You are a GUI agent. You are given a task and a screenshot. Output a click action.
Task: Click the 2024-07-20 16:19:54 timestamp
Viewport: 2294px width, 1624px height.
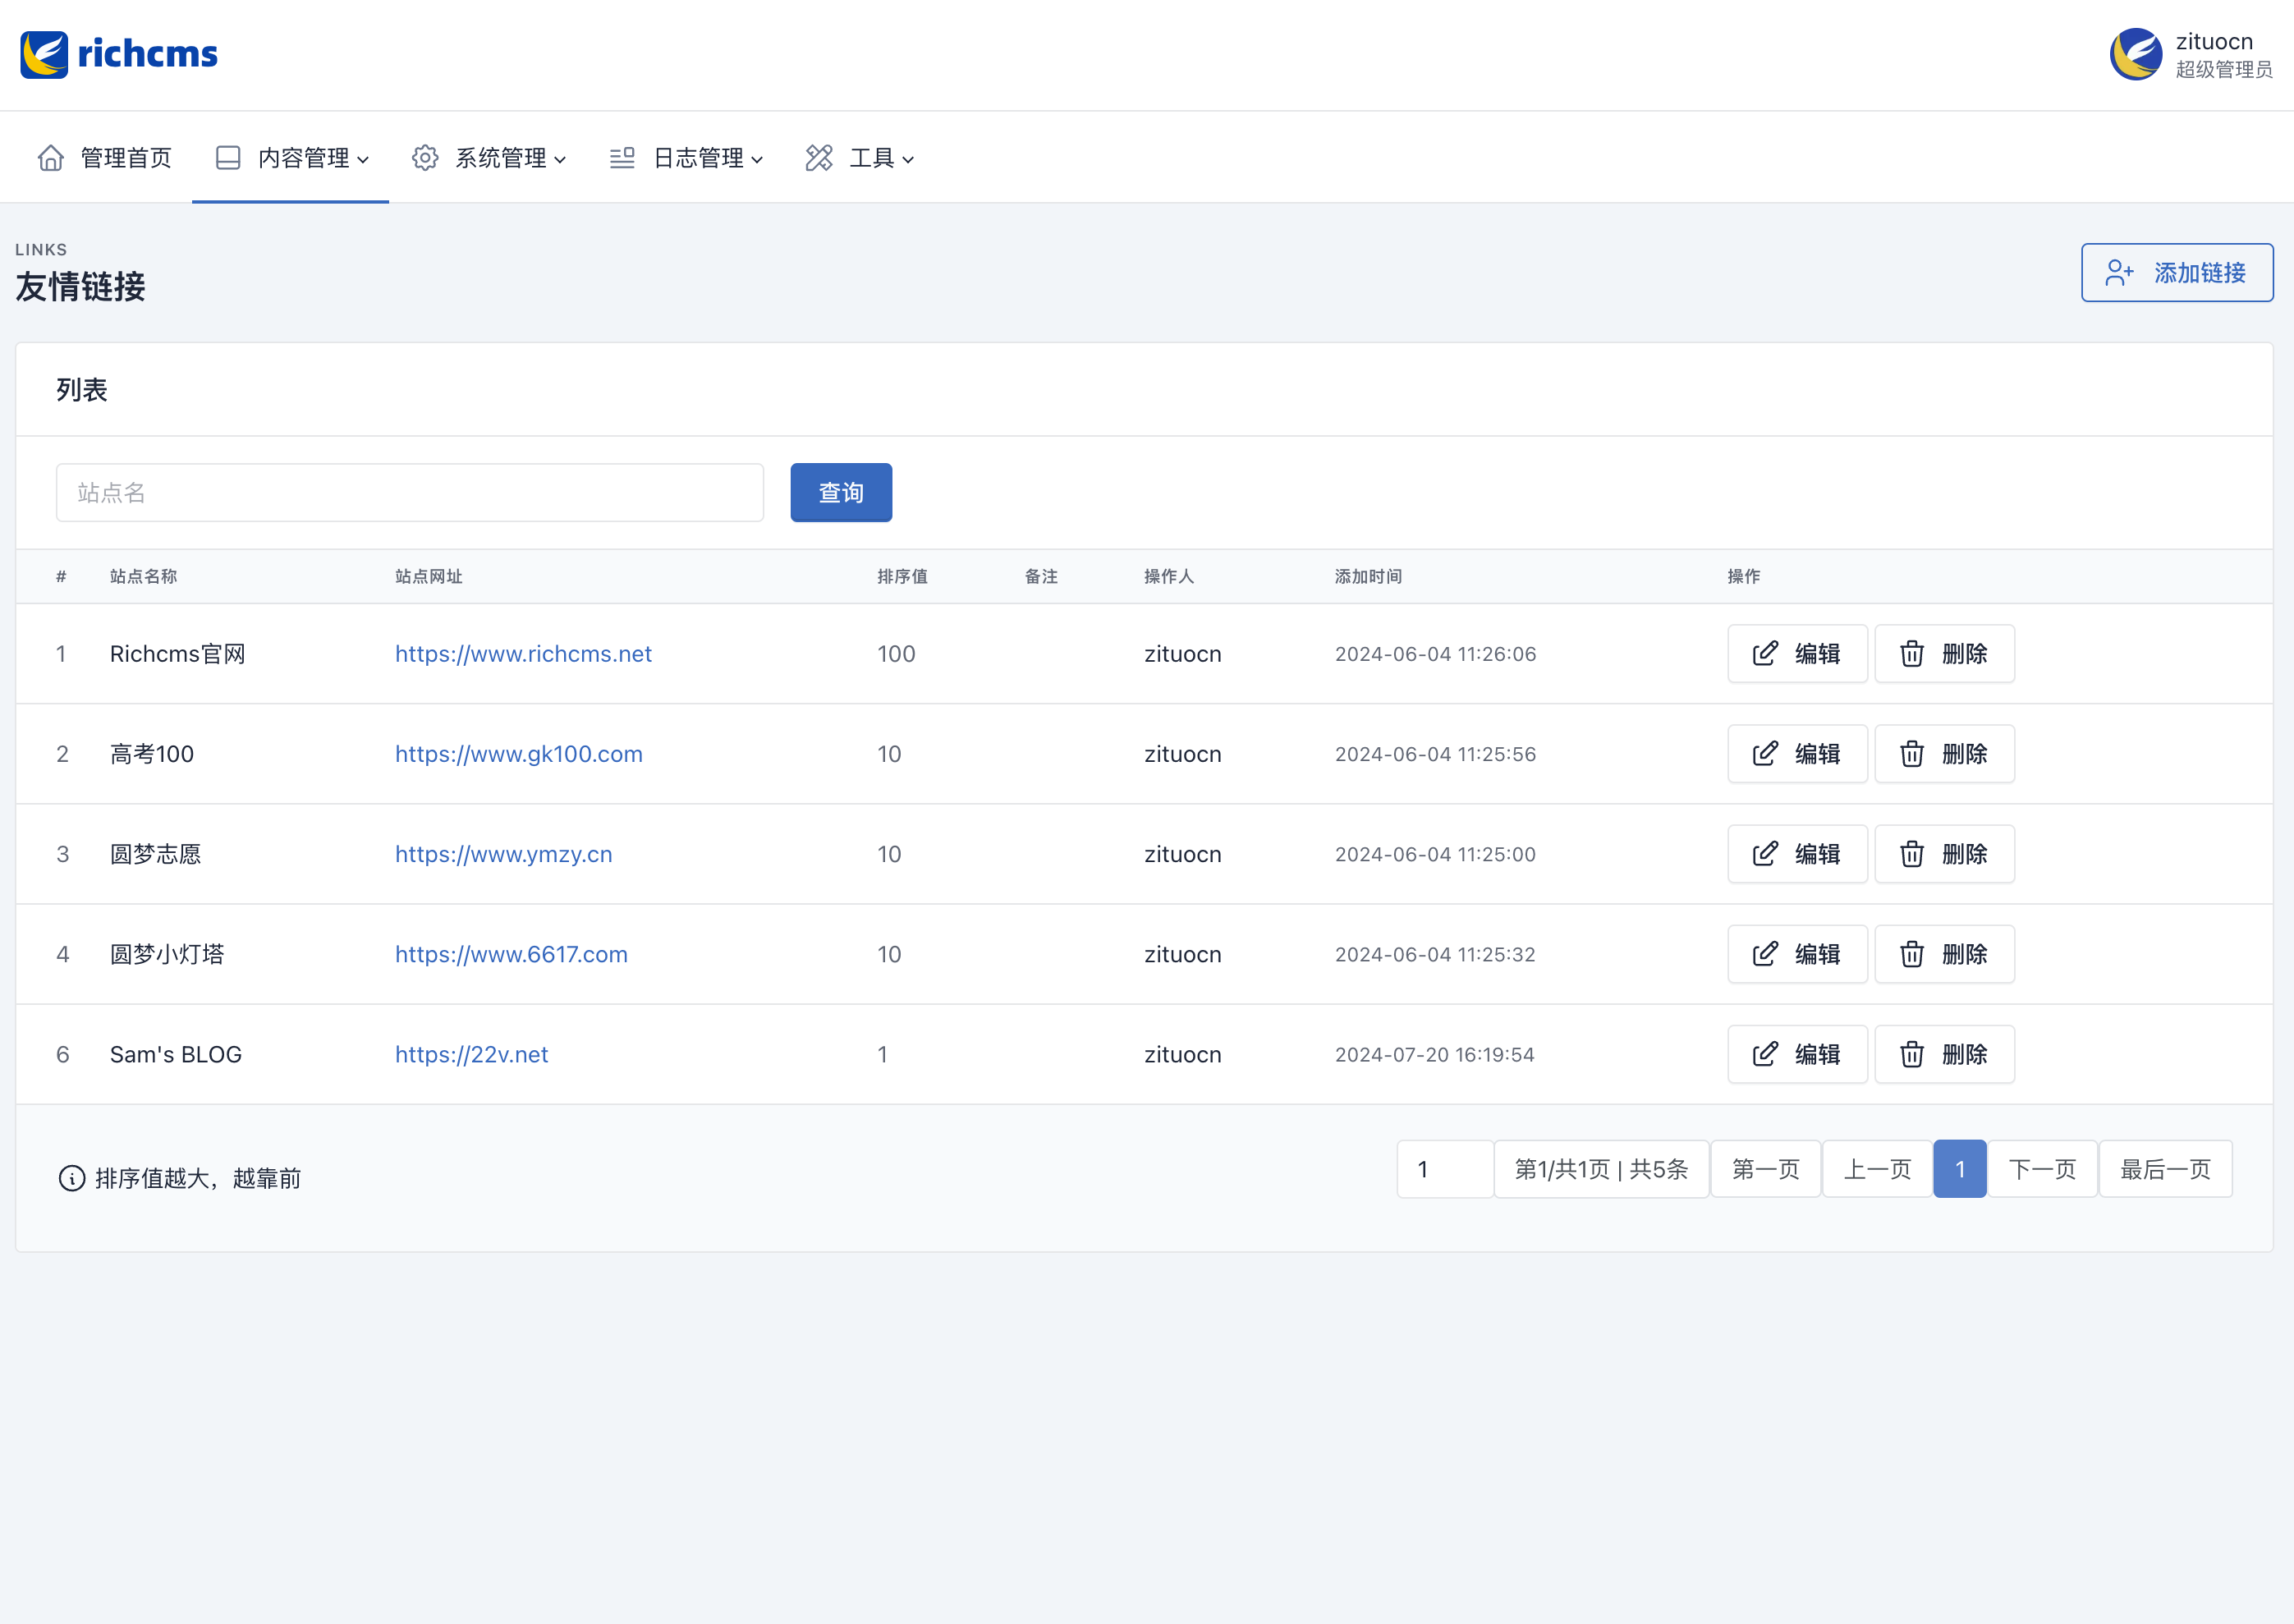(1434, 1054)
